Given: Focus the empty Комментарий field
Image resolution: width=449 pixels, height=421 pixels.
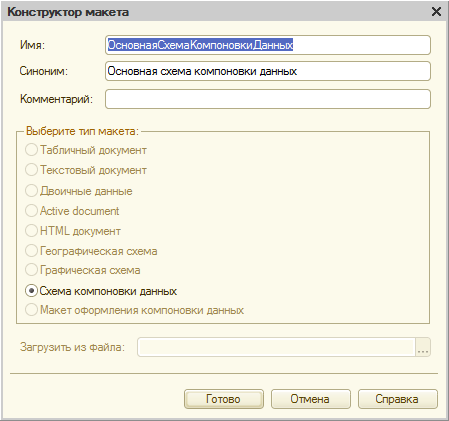Looking at the screenshot, I should 268,99.
